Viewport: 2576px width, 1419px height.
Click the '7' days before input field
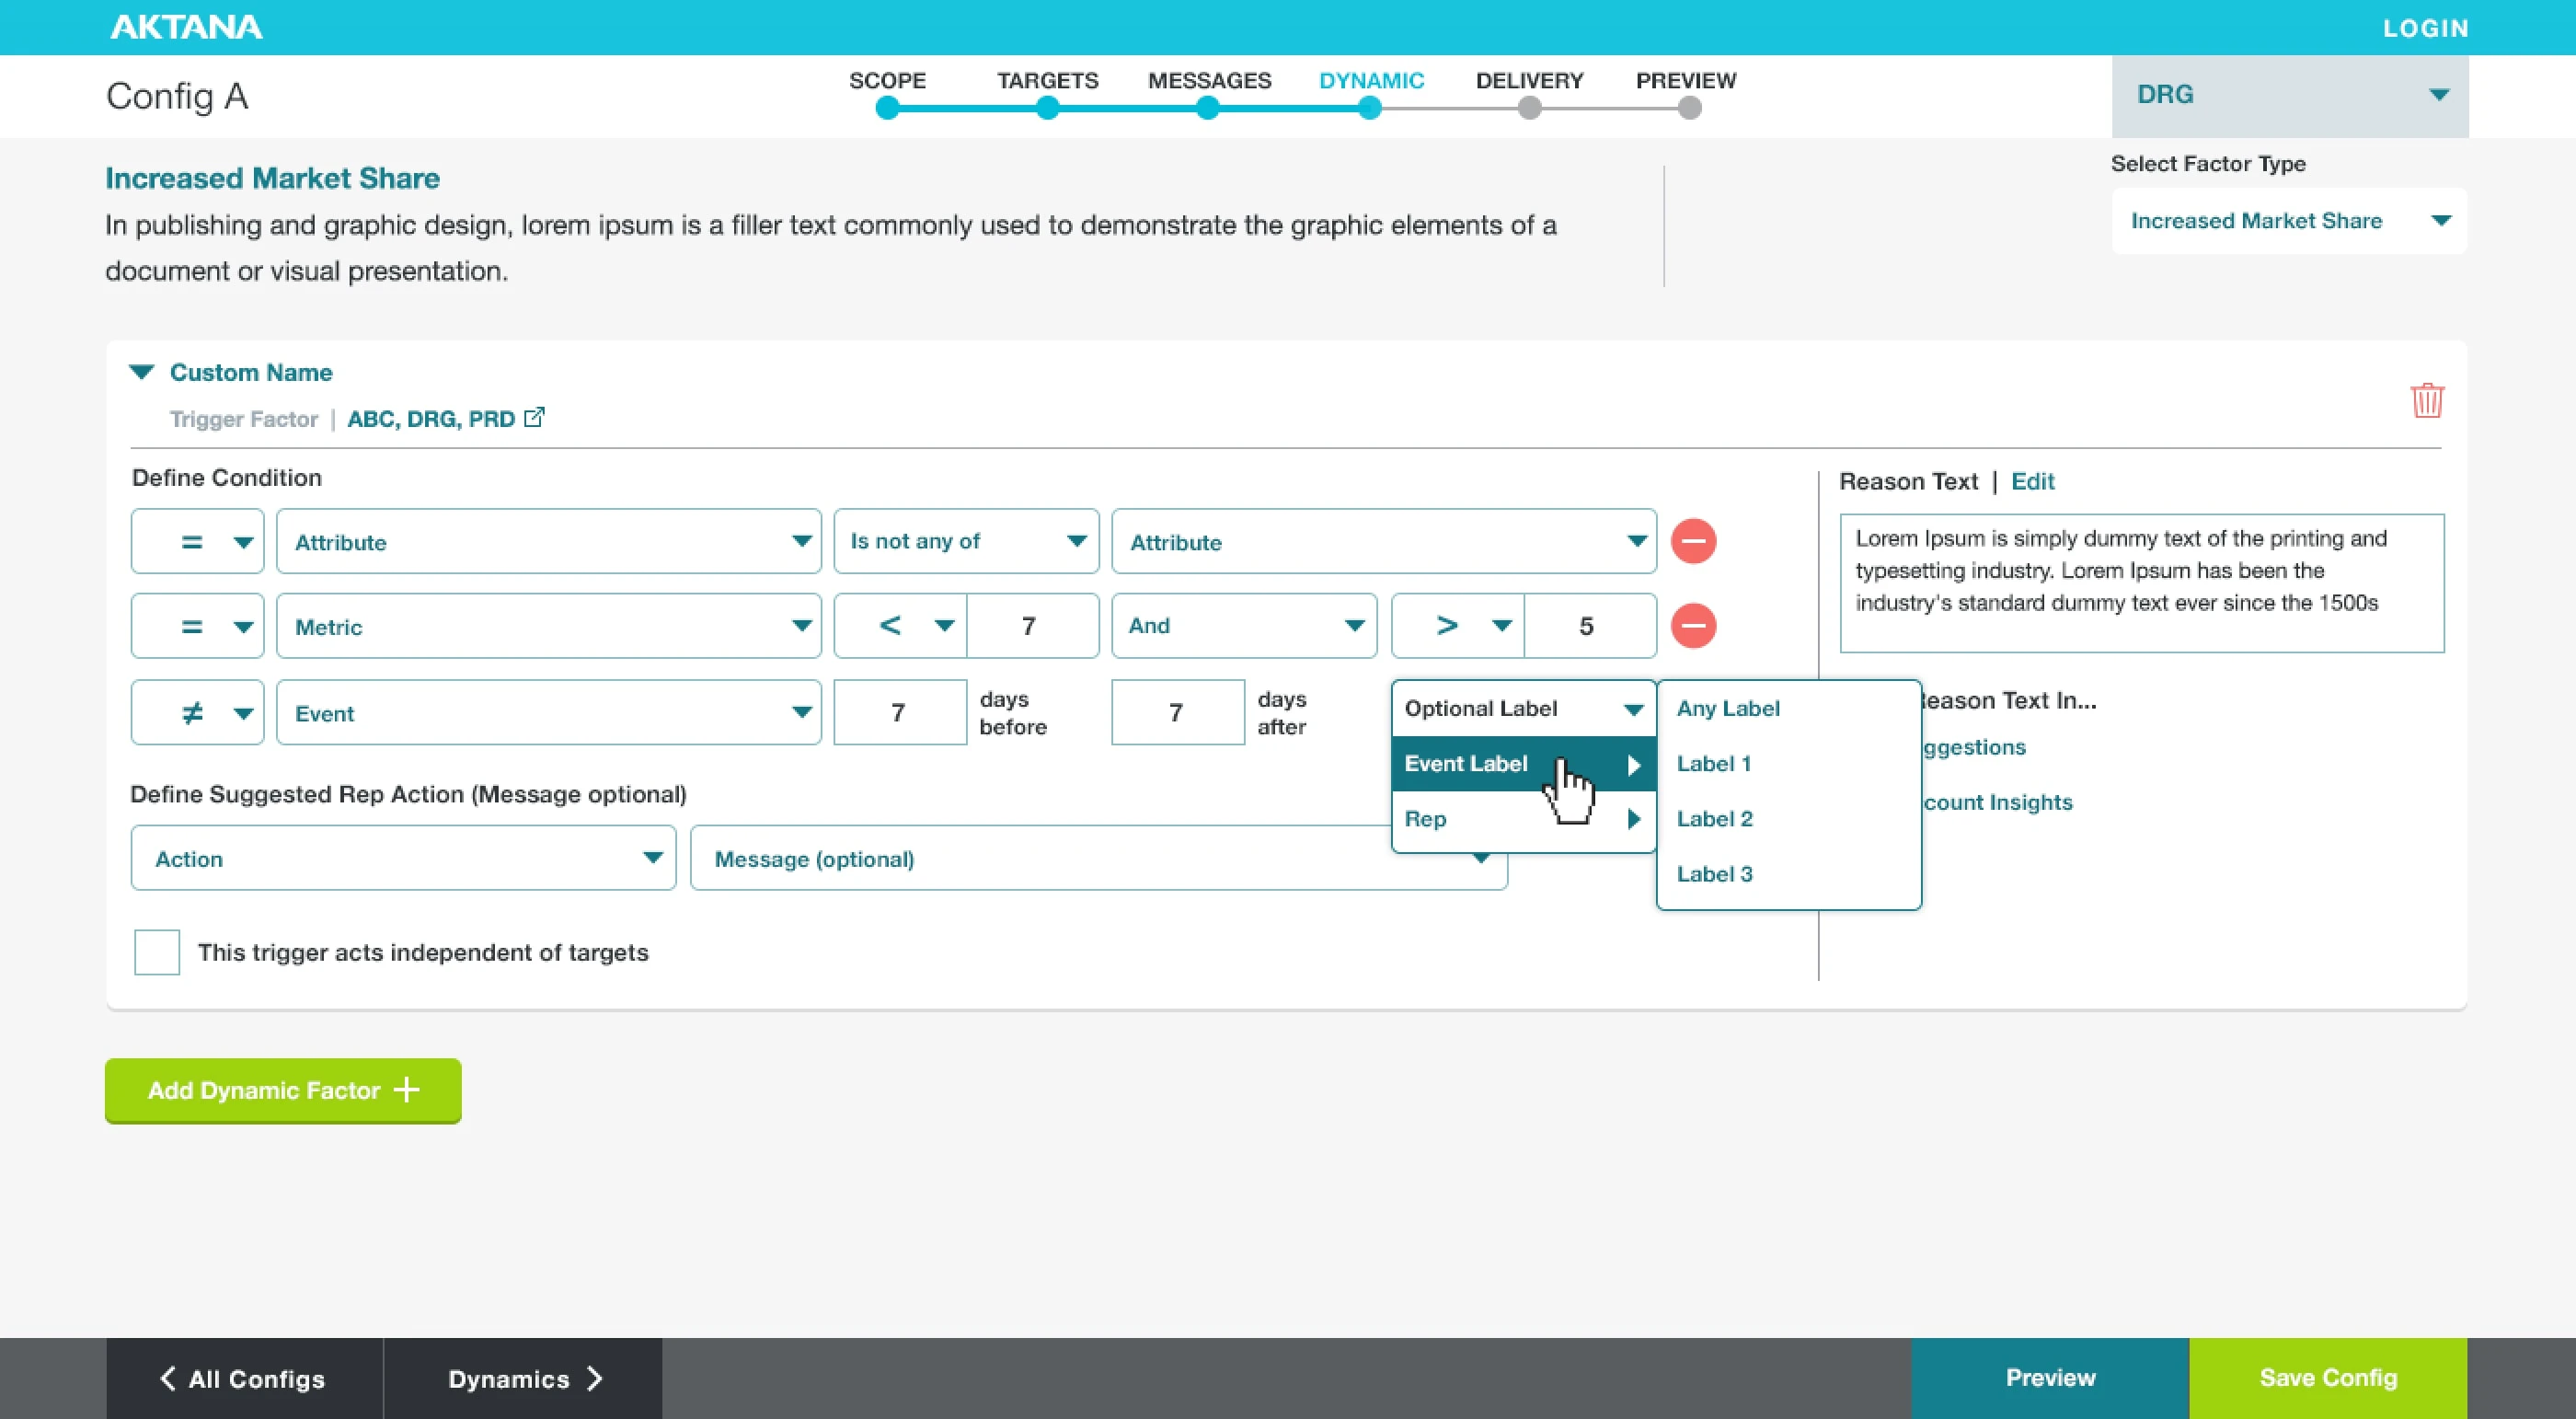899,712
